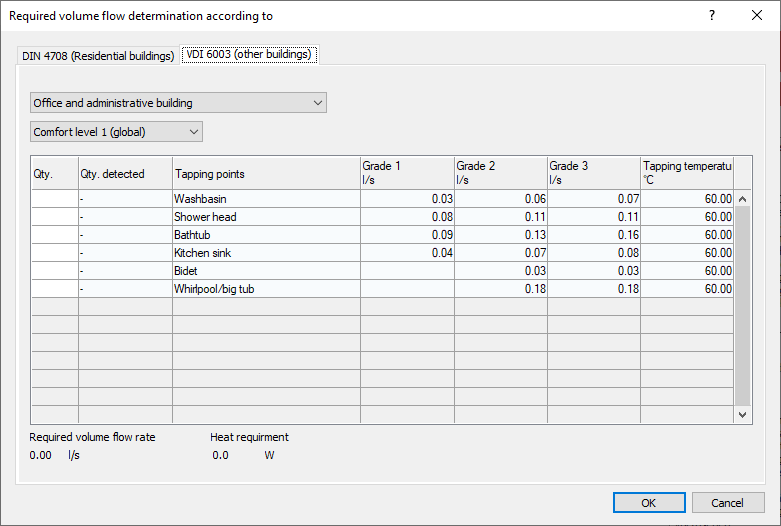
Task: Click Whirlpool/big tub Grade 2 value 0.18
Action: pyautogui.click(x=501, y=288)
